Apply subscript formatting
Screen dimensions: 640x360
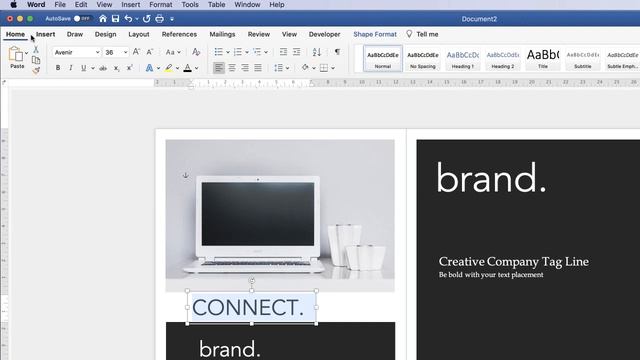pyautogui.click(x=116, y=68)
